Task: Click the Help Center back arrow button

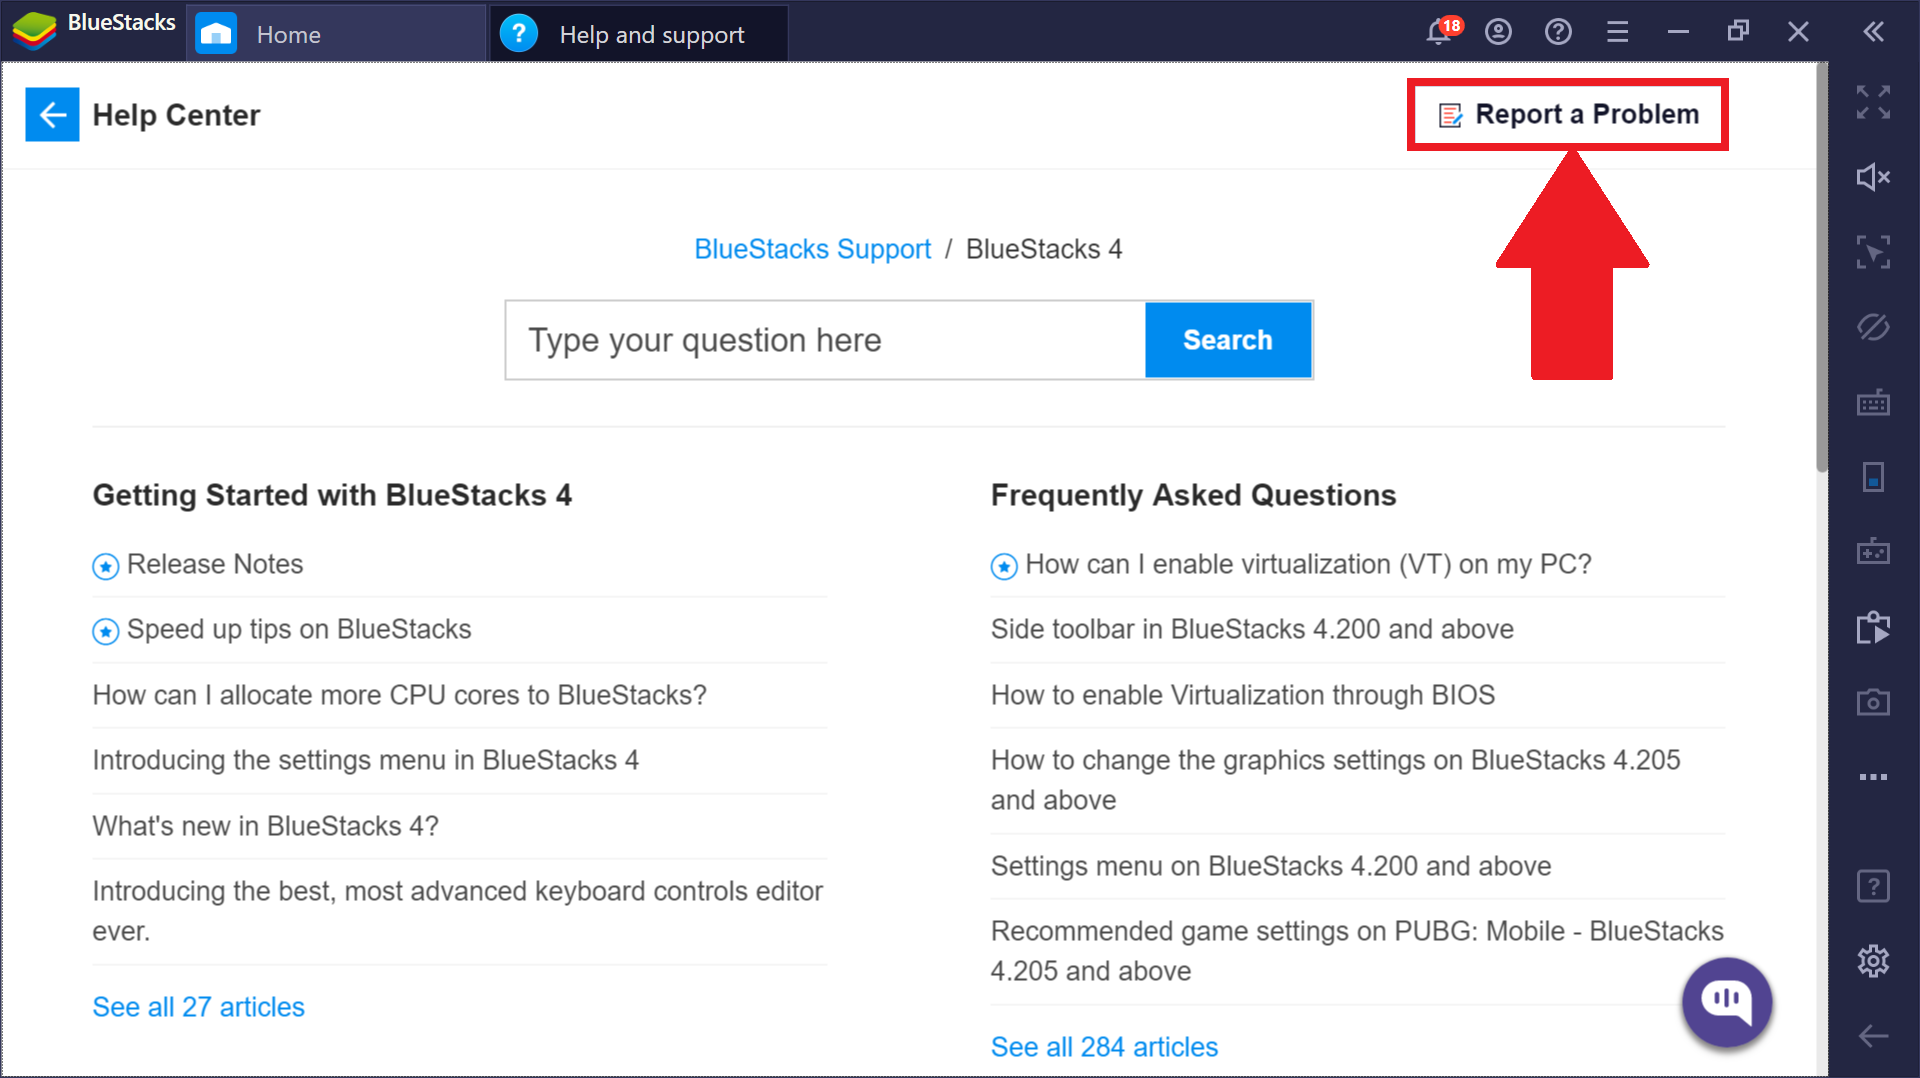Action: click(x=52, y=115)
